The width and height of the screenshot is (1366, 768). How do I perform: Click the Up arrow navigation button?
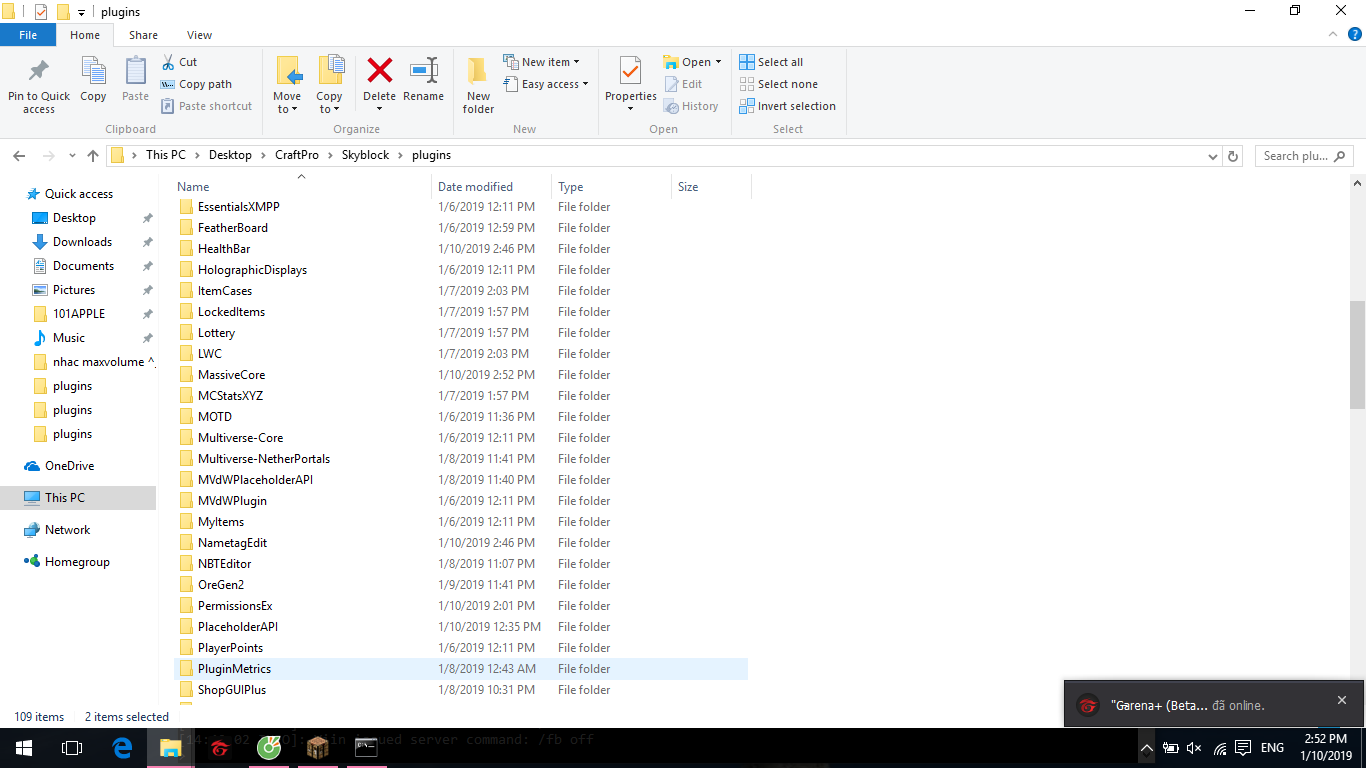[93, 156]
